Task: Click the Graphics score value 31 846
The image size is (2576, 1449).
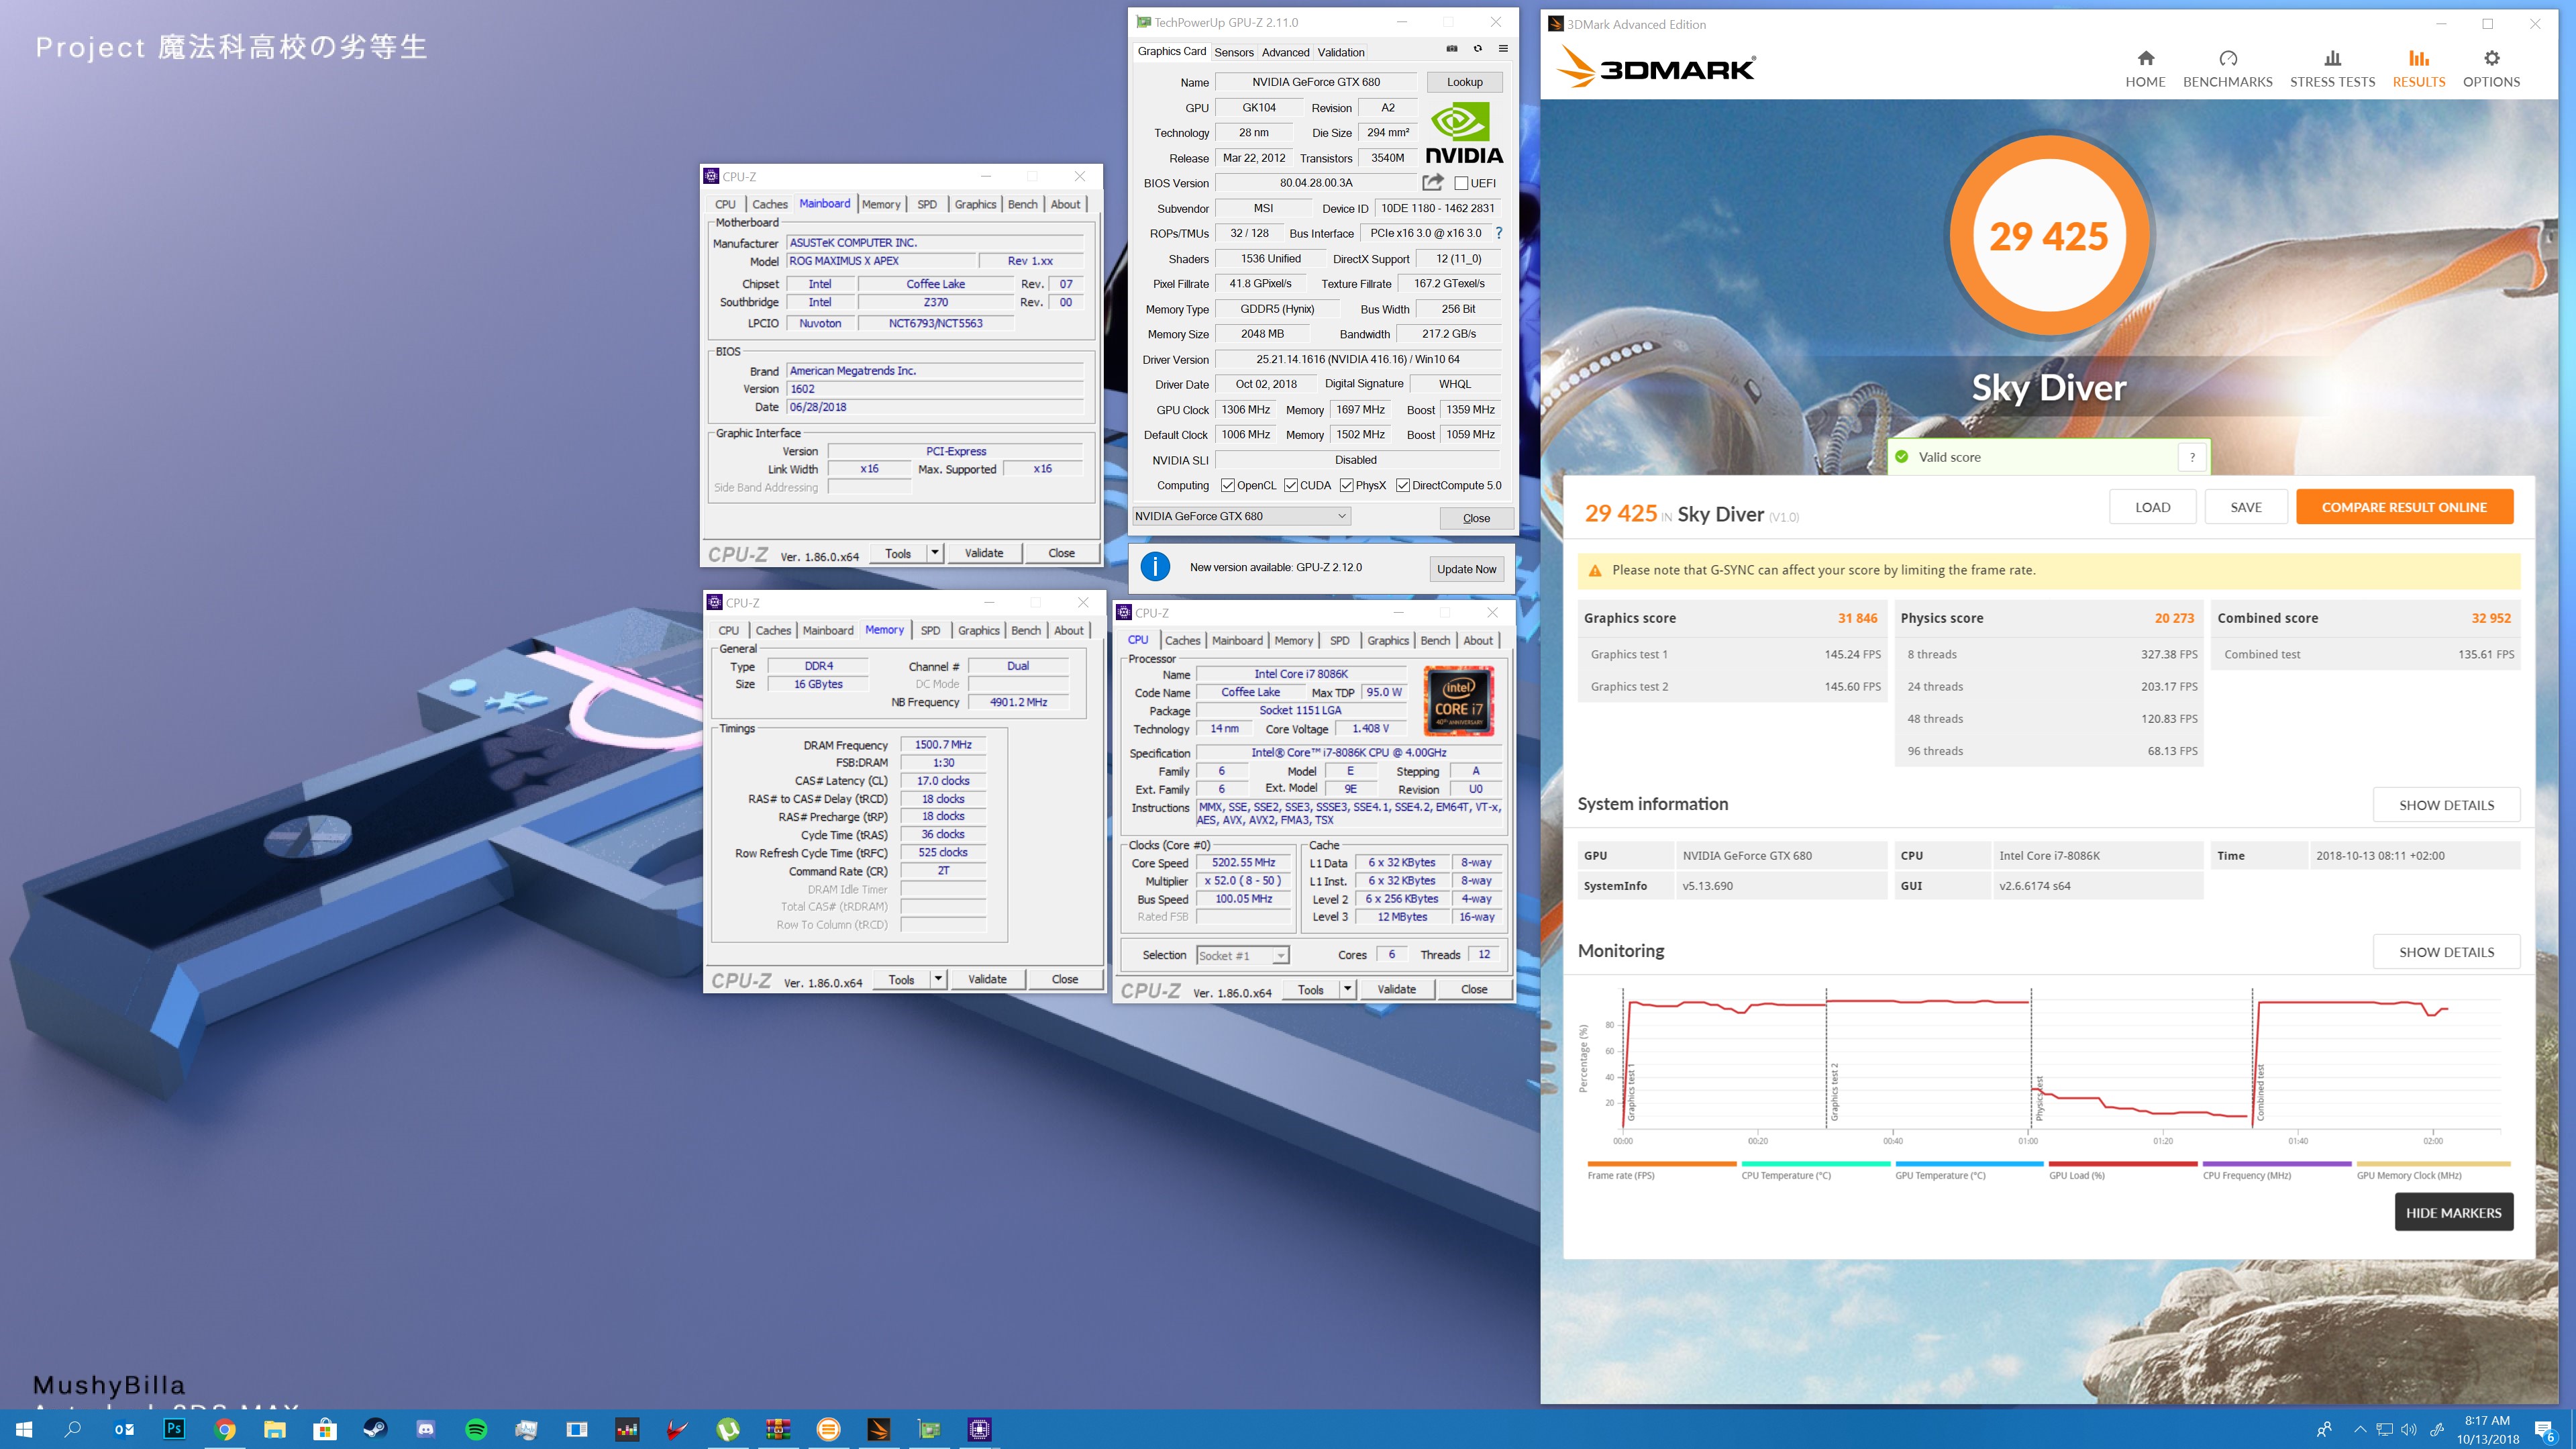Action: click(1857, 618)
